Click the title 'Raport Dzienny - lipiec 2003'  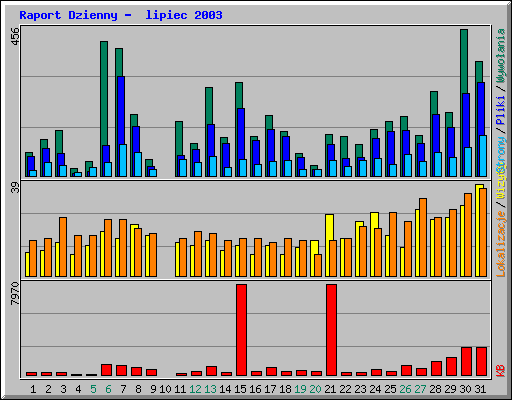121,15
